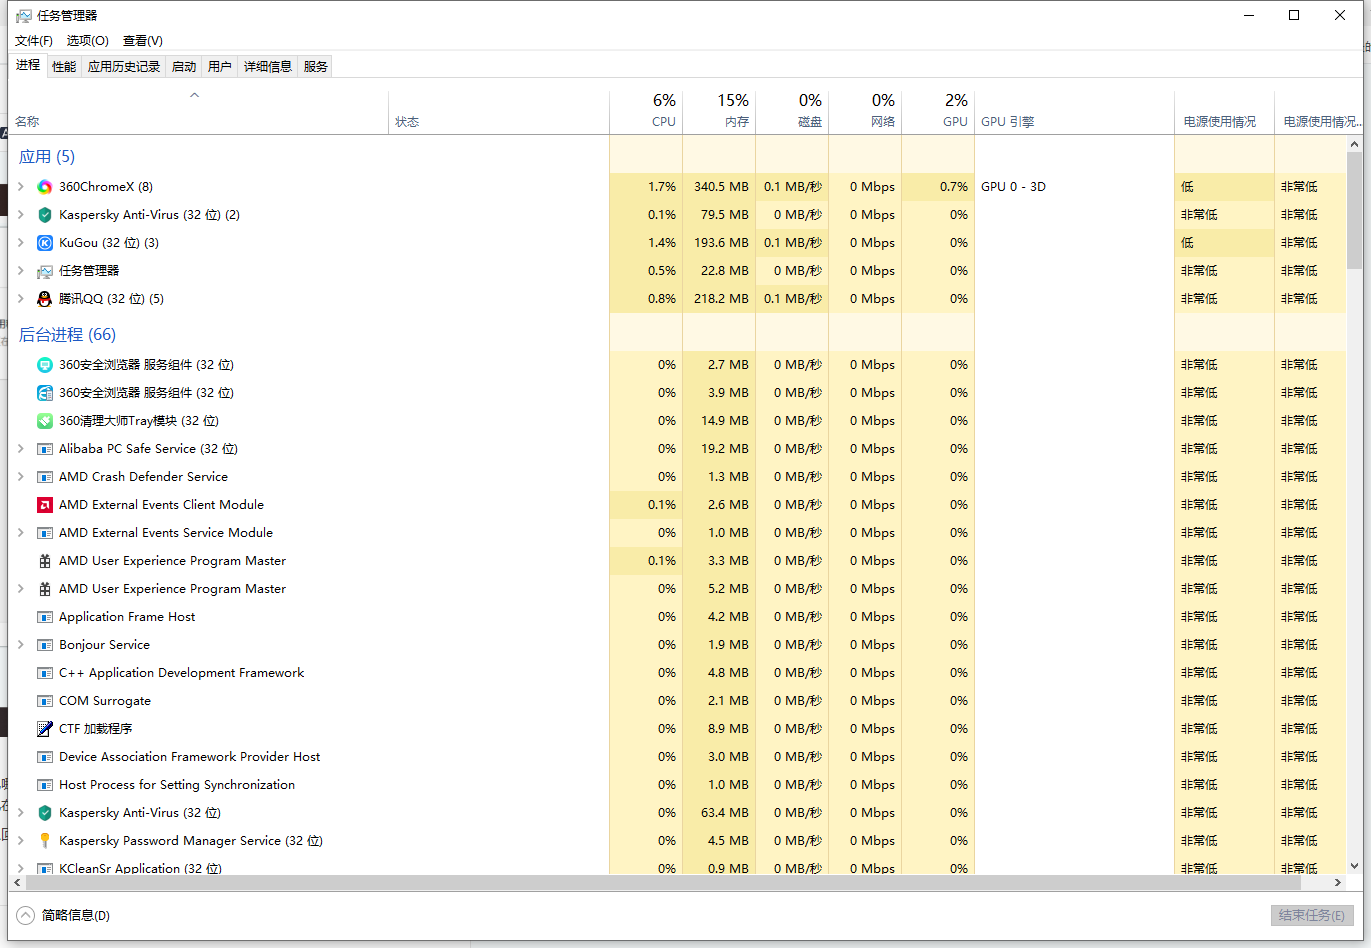Open the 选项(O) menu

click(87, 41)
